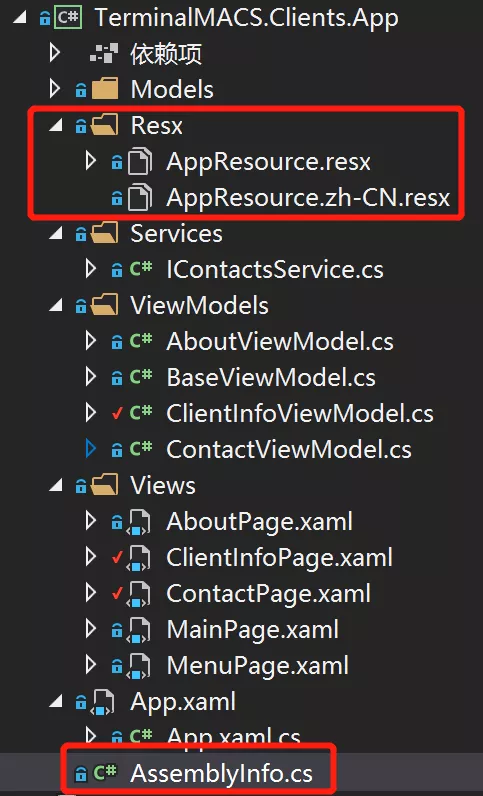Click the lock icon beside Resx folder
The image size is (483, 796).
pos(81,126)
